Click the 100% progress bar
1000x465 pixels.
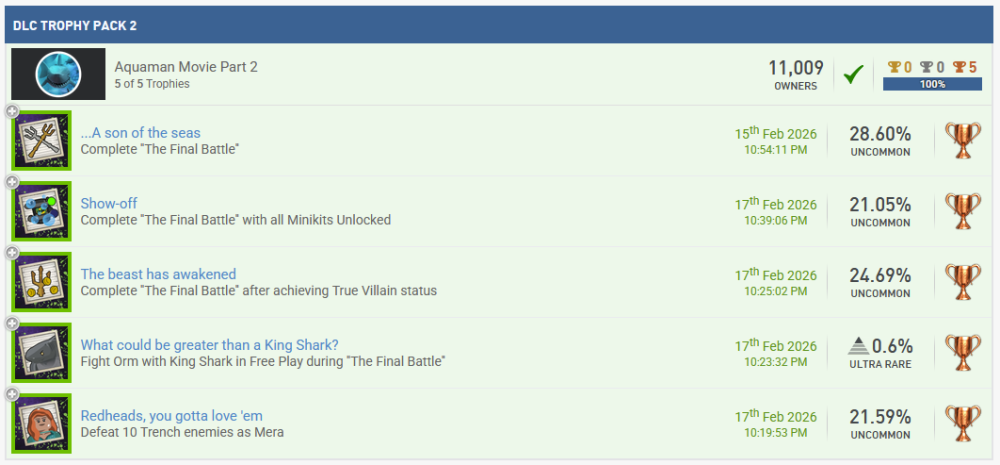point(932,84)
